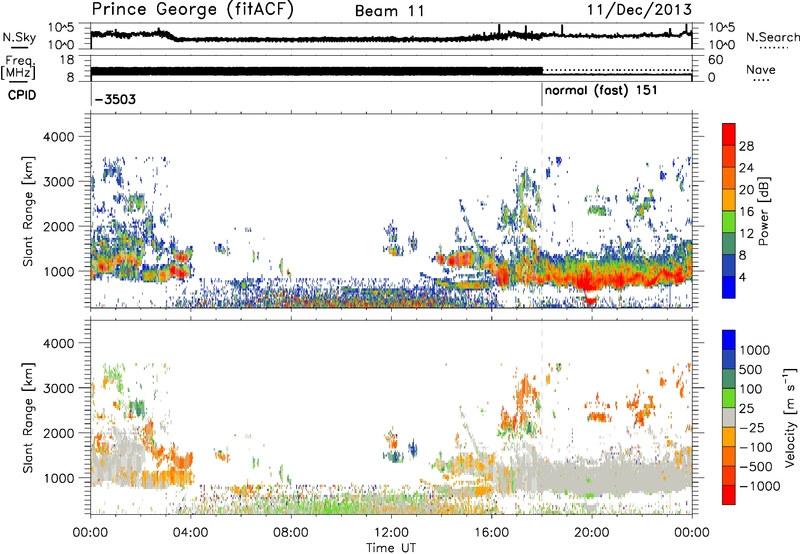The width and height of the screenshot is (800, 554).
Task: Click the '24' power colorbar label
Action: click(746, 168)
